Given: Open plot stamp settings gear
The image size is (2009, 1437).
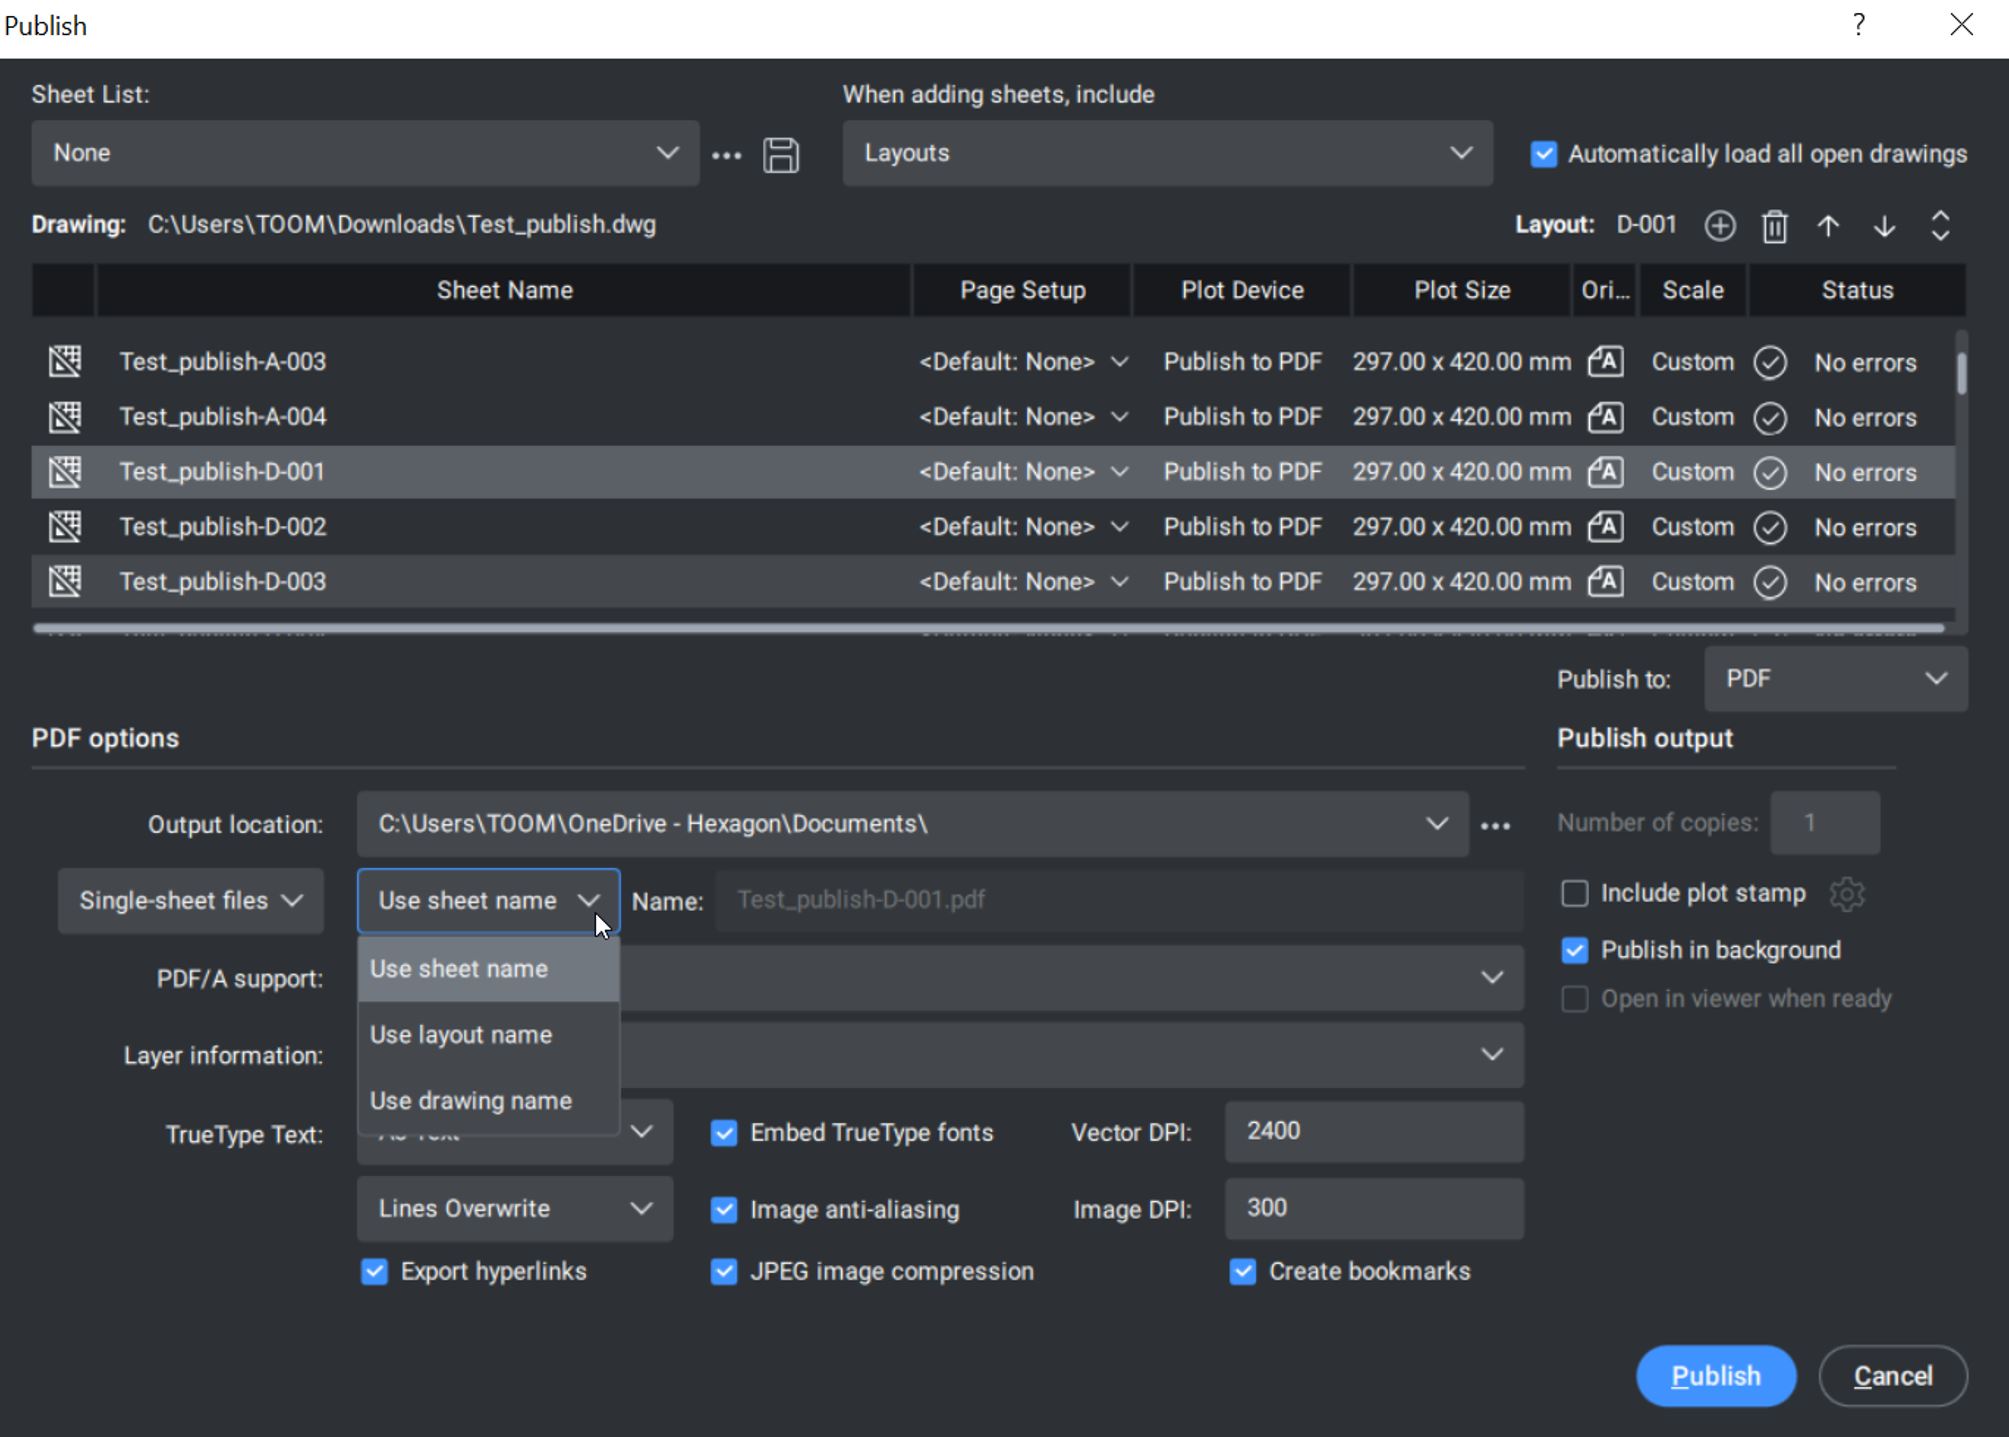Looking at the screenshot, I should click(1846, 893).
